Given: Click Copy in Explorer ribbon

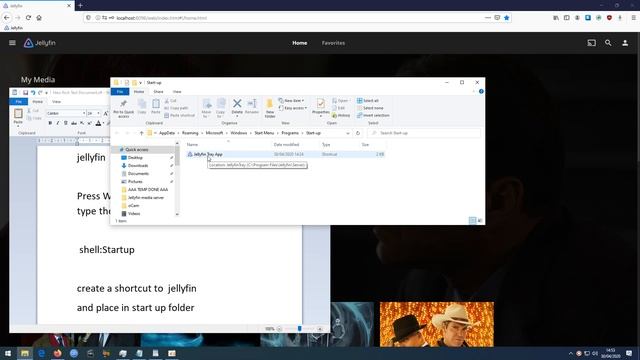Looking at the screenshot, I should [x=142, y=106].
